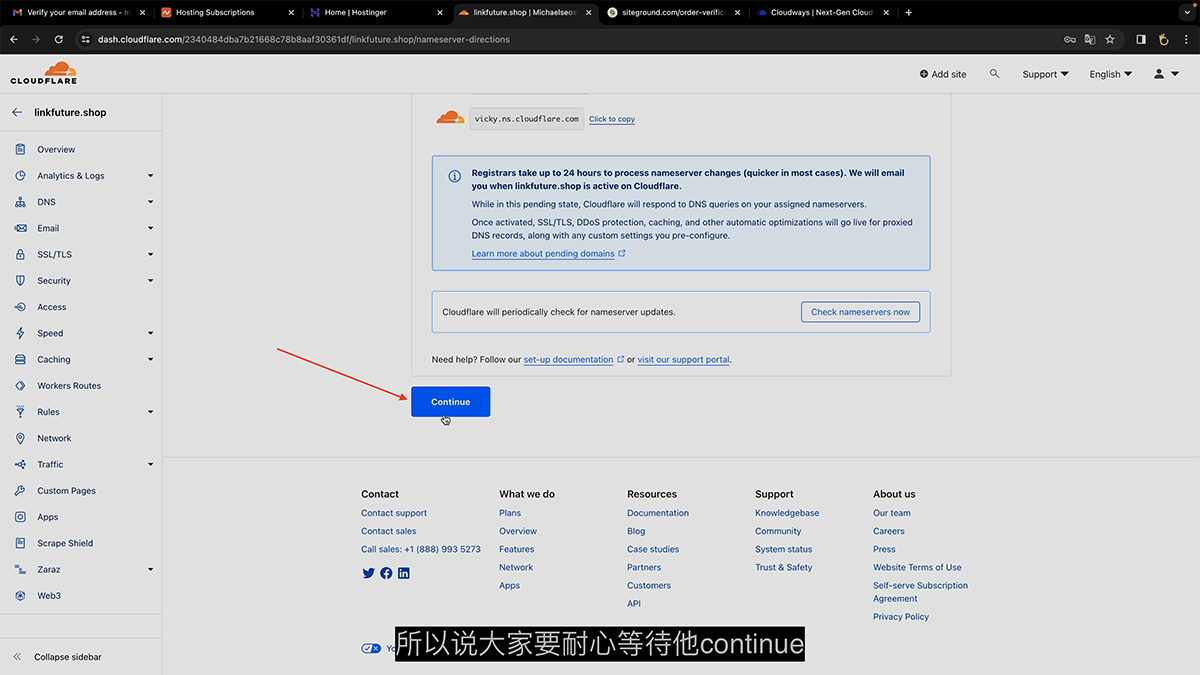Expand the Traffic submenu arrow
1200x675 pixels.
[150, 465]
